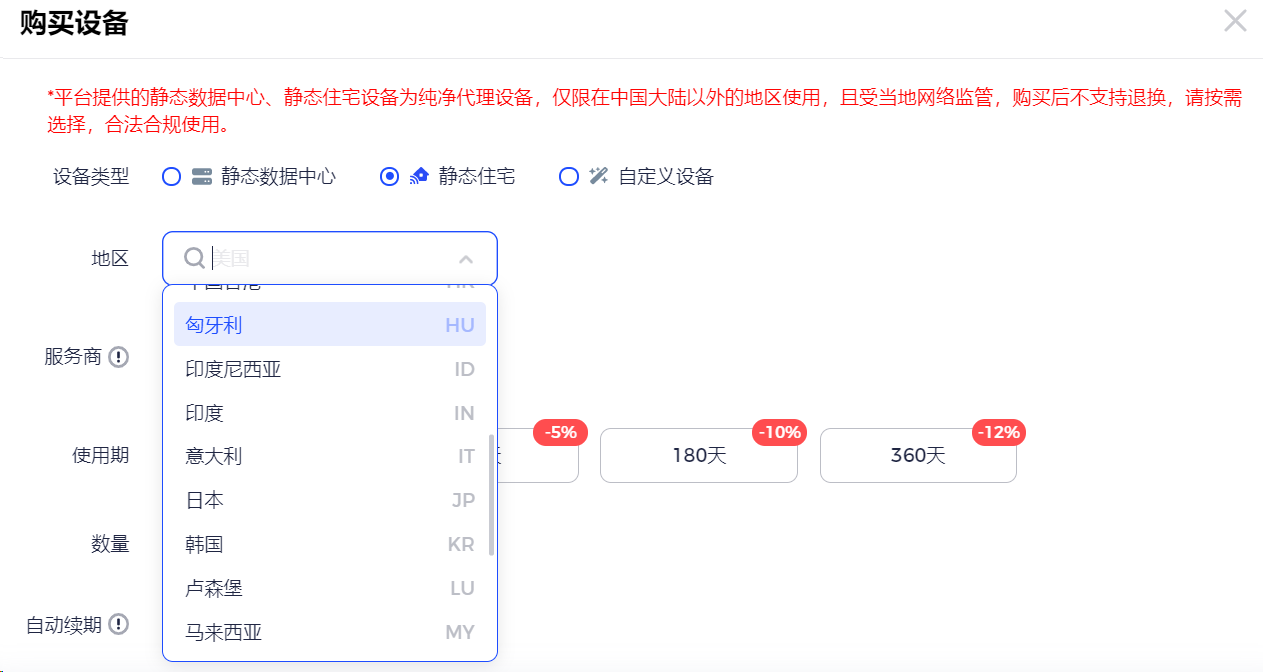Click the 自定义设备 magic wand icon
Image resolution: width=1263 pixels, height=672 pixels.
[599, 177]
